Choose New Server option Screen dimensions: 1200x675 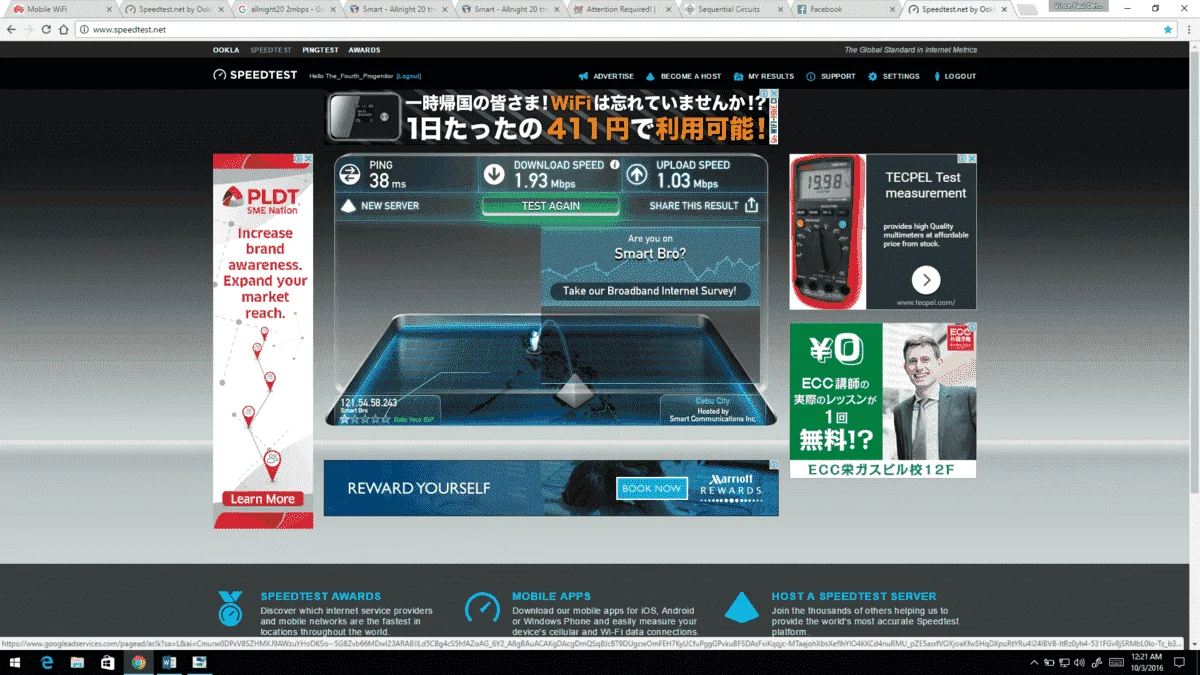(380, 206)
